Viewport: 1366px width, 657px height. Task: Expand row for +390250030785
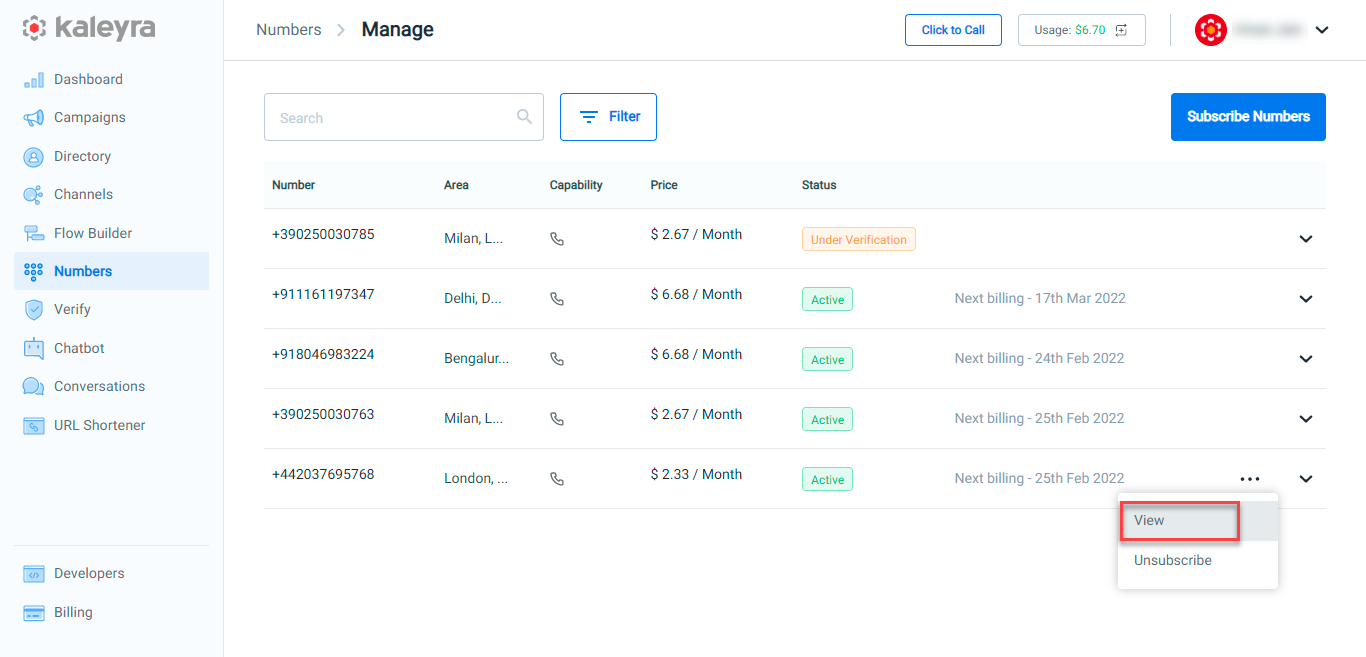[1305, 239]
